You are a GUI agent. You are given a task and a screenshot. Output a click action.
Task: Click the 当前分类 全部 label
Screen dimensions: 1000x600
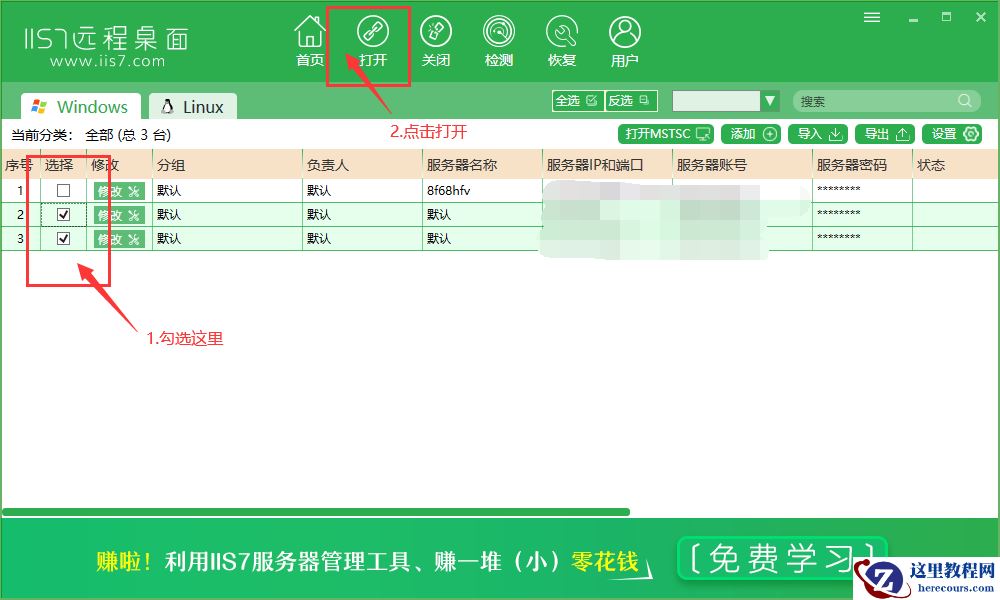coord(91,135)
